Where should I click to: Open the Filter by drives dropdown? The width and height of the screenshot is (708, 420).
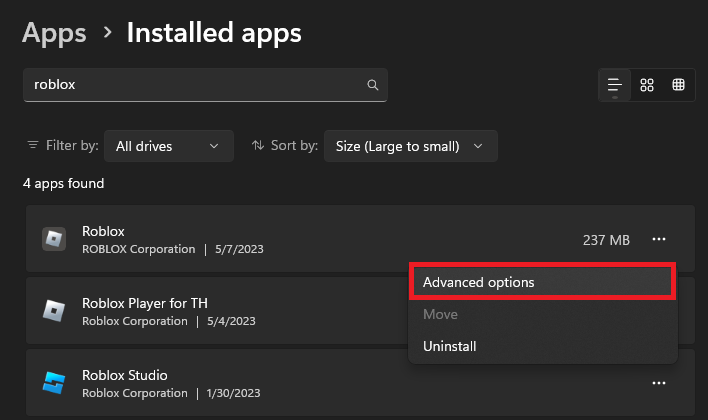coord(168,146)
